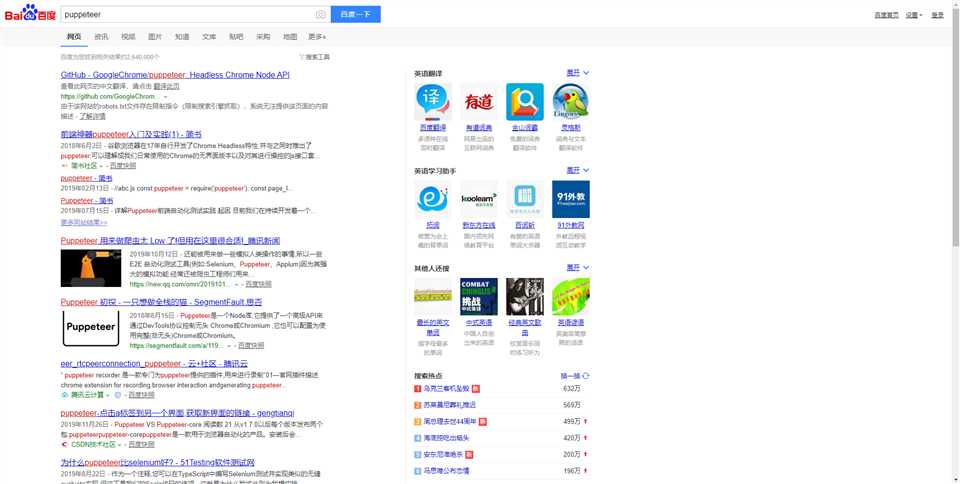Open 'eer_rtcpeerconnection_puppeteer' Tencent Cloud result
The image size is (960, 484).
coord(152,363)
